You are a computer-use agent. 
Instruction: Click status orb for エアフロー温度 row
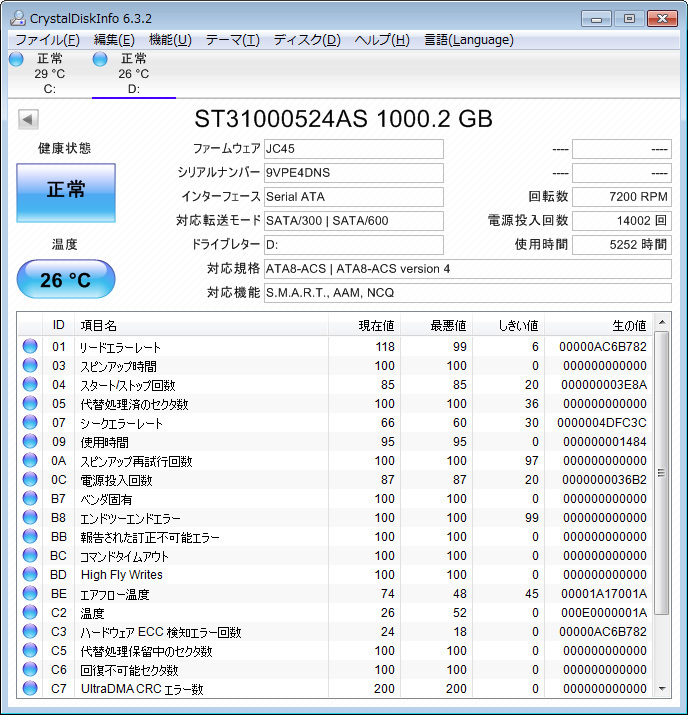click(x=30, y=594)
